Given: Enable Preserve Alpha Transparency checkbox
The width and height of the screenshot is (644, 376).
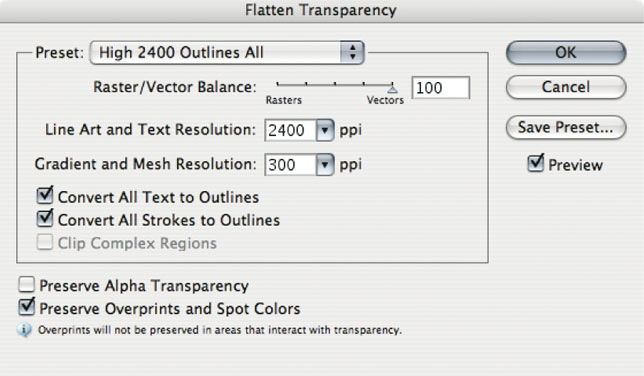Looking at the screenshot, I should [x=26, y=284].
